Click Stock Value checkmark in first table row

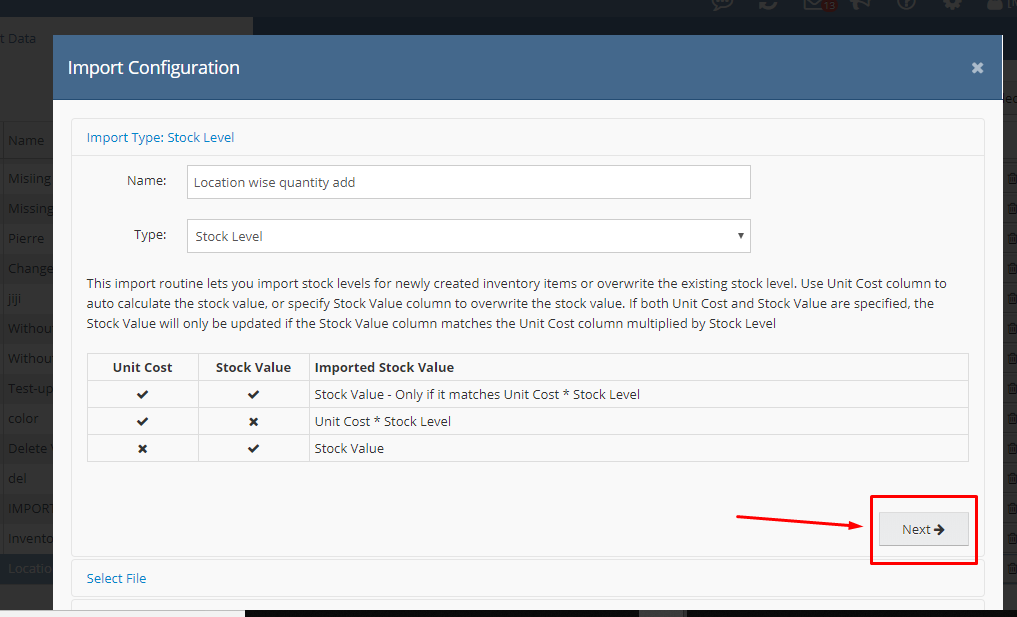[x=254, y=394]
